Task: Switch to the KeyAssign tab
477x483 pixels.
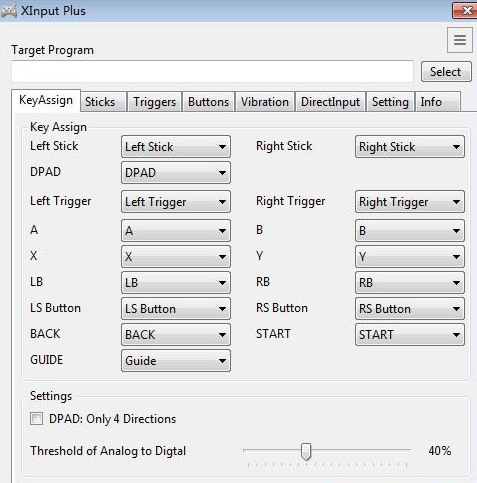Action: click(x=46, y=100)
